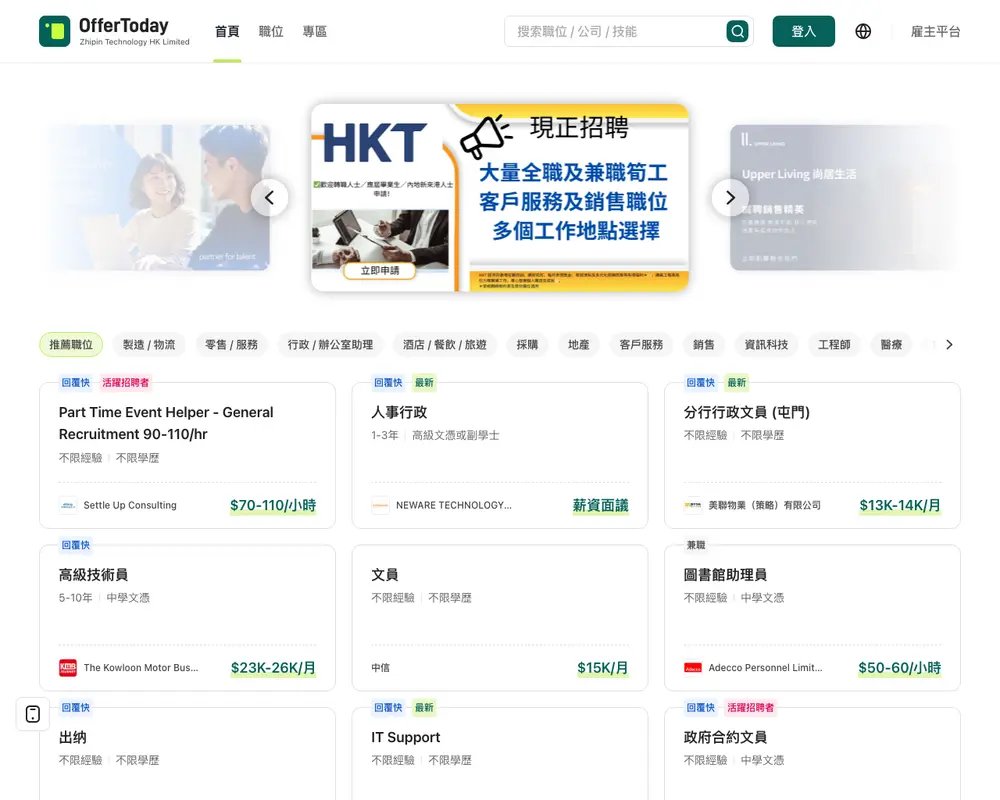Click 立即申請 on the HKT banner
1000x800 pixels.
tap(380, 270)
